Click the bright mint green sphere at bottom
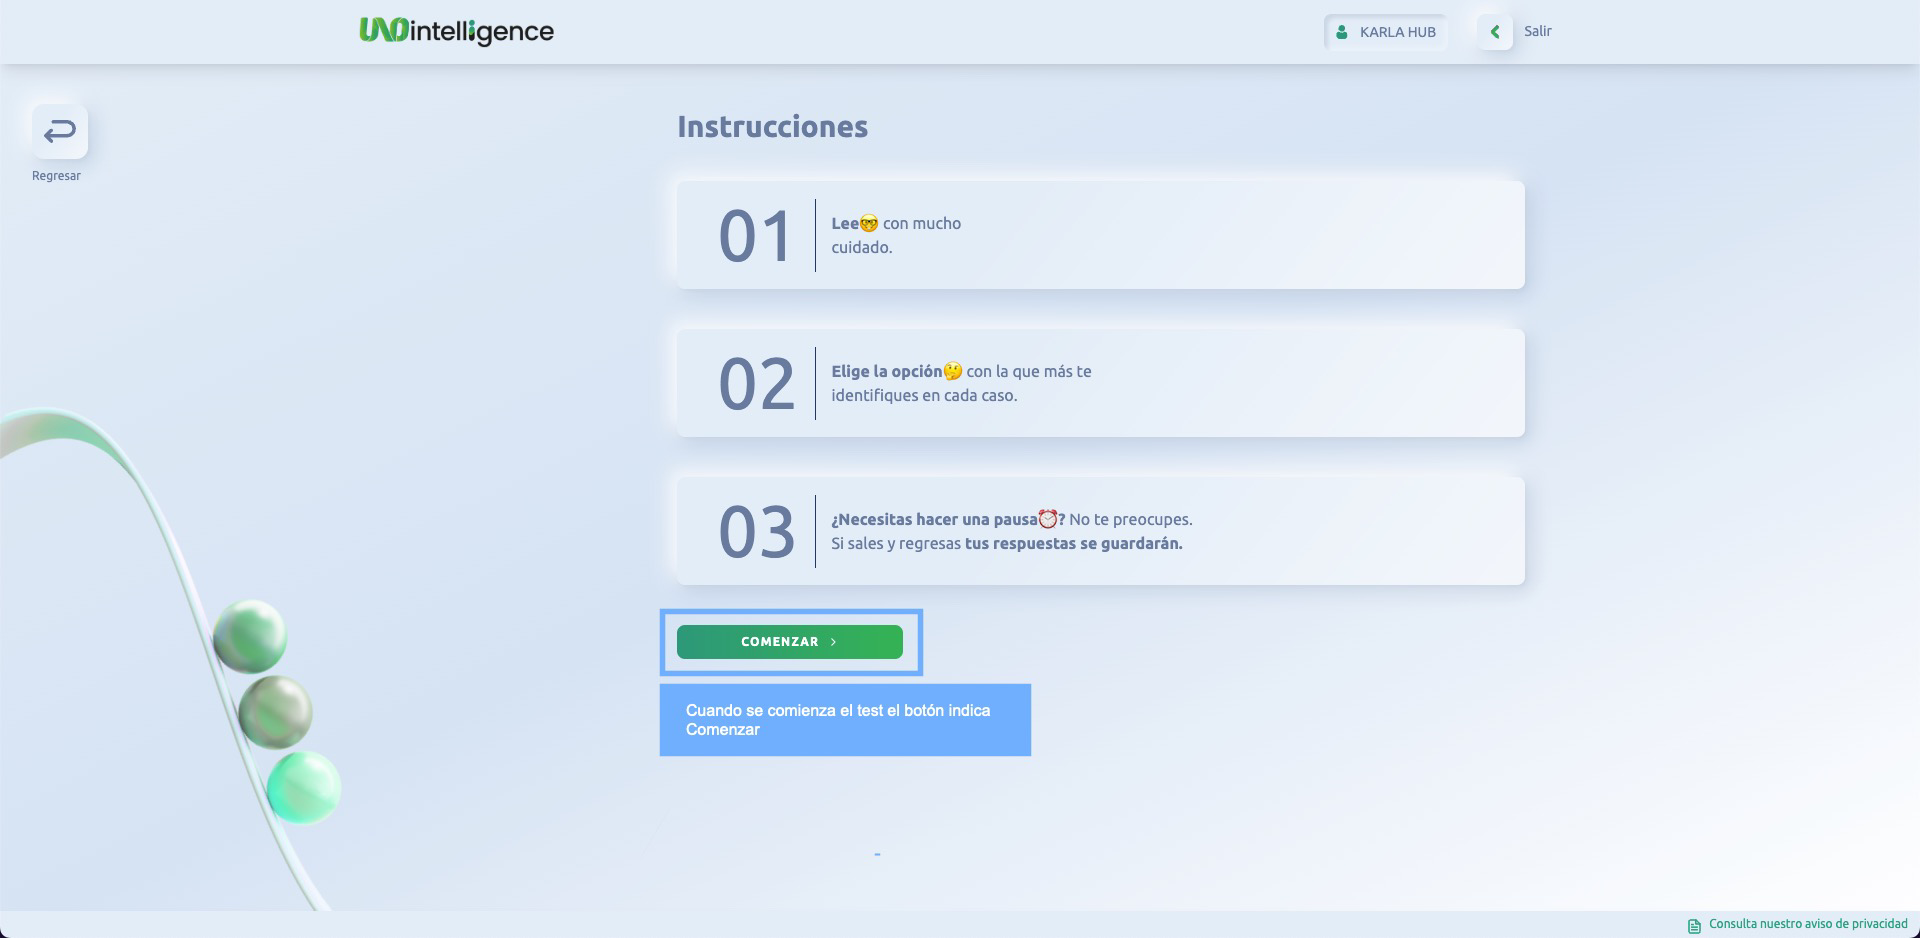This screenshot has width=1920, height=938. click(x=304, y=787)
